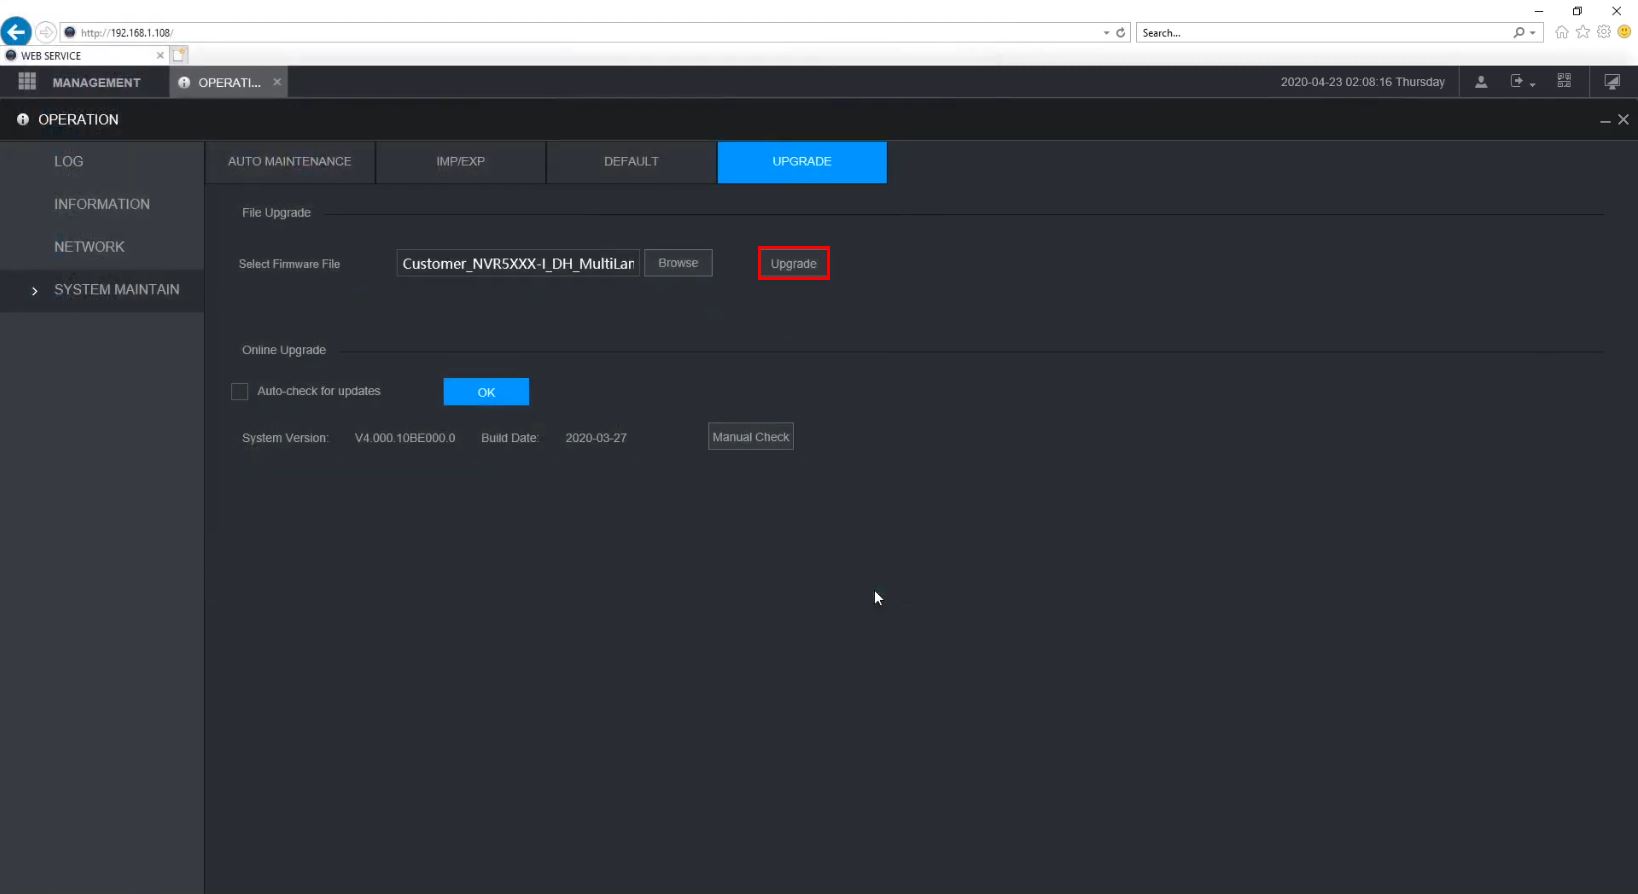Click Browse to choose firmware file
This screenshot has width=1638, height=894.
(x=678, y=263)
